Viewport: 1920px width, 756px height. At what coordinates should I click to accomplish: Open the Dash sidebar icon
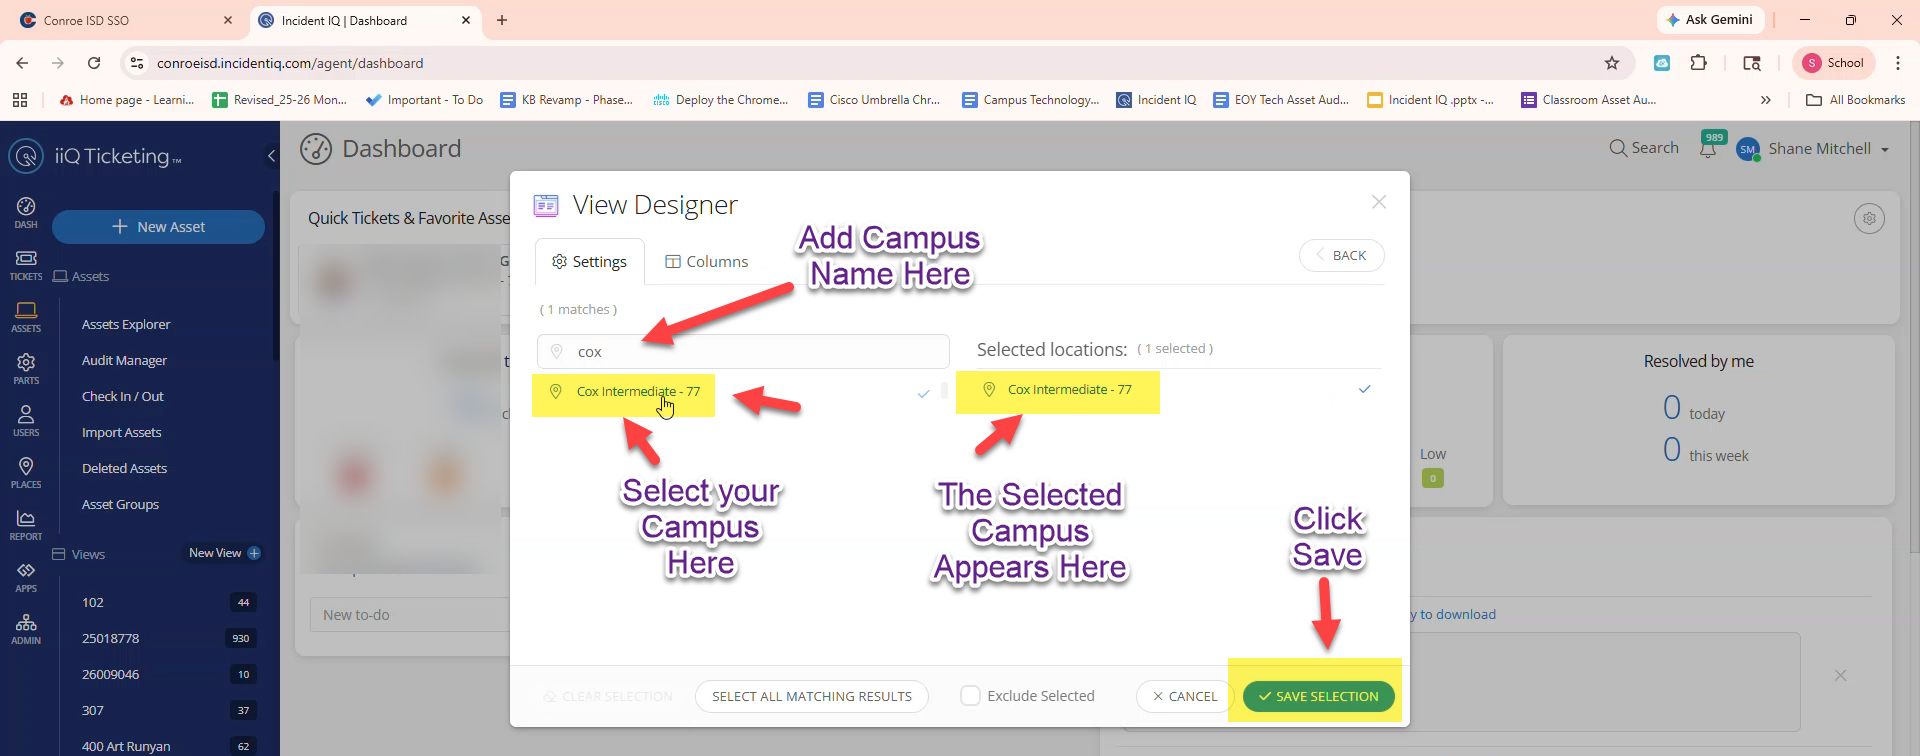[26, 212]
